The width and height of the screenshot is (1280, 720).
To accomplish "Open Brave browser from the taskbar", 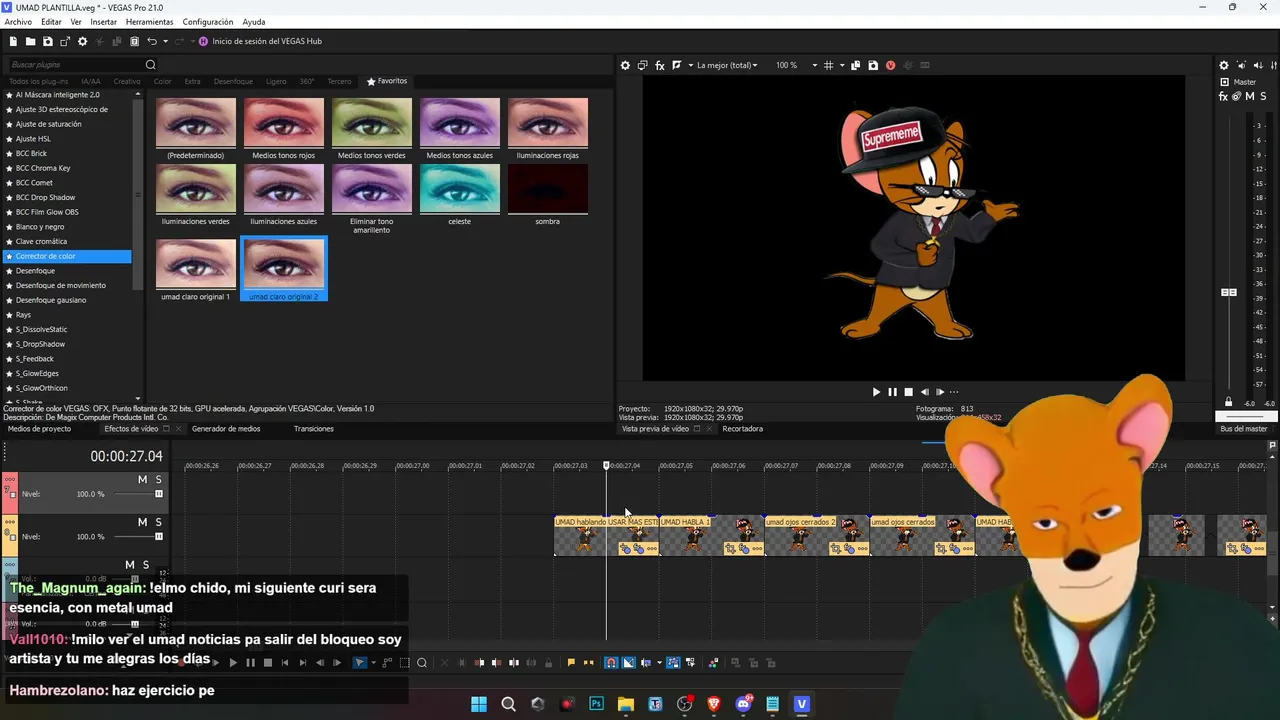I will (x=714, y=704).
